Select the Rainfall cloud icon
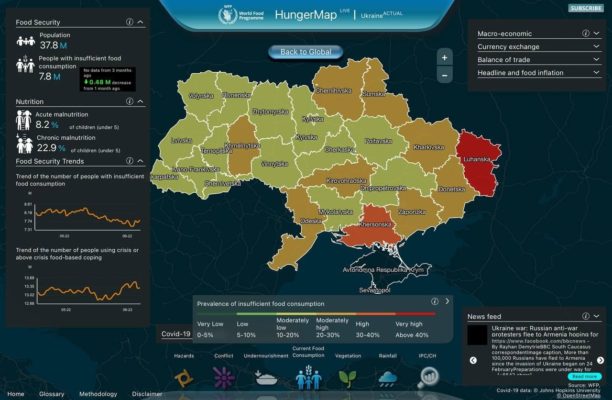Image resolution: width=612 pixels, height=400 pixels. (x=388, y=379)
